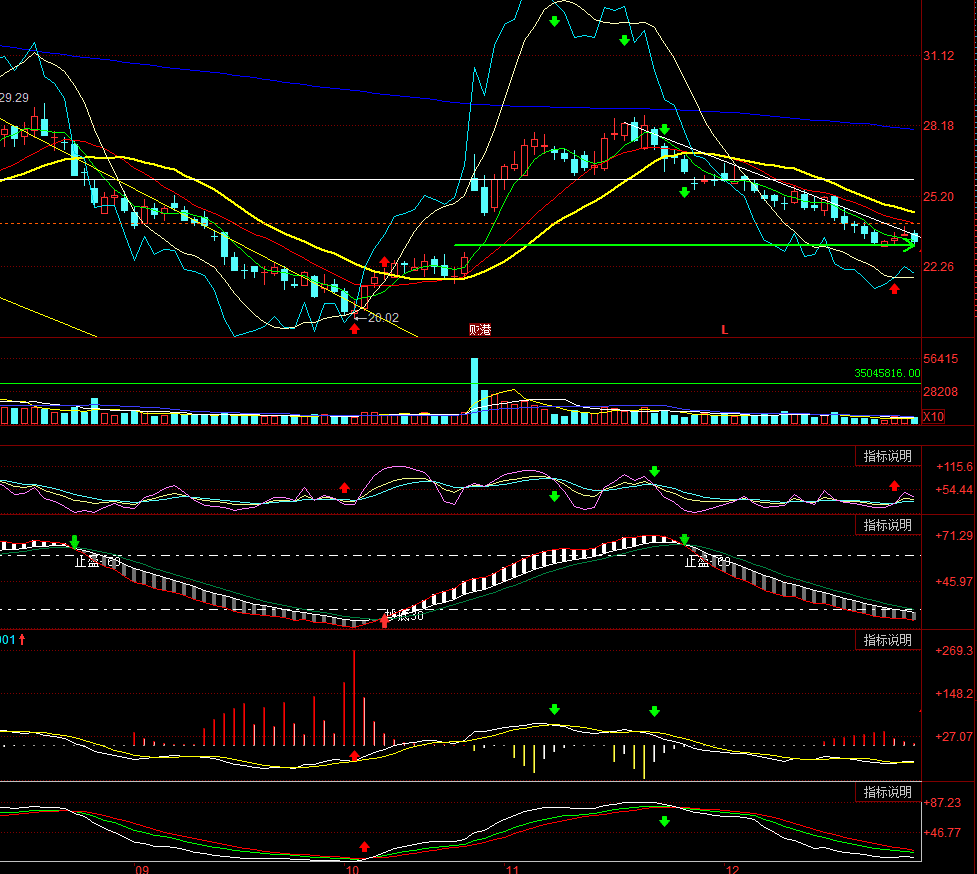Click the +27.07 indicator axis value
The width and height of the screenshot is (977, 874).
click(953, 736)
